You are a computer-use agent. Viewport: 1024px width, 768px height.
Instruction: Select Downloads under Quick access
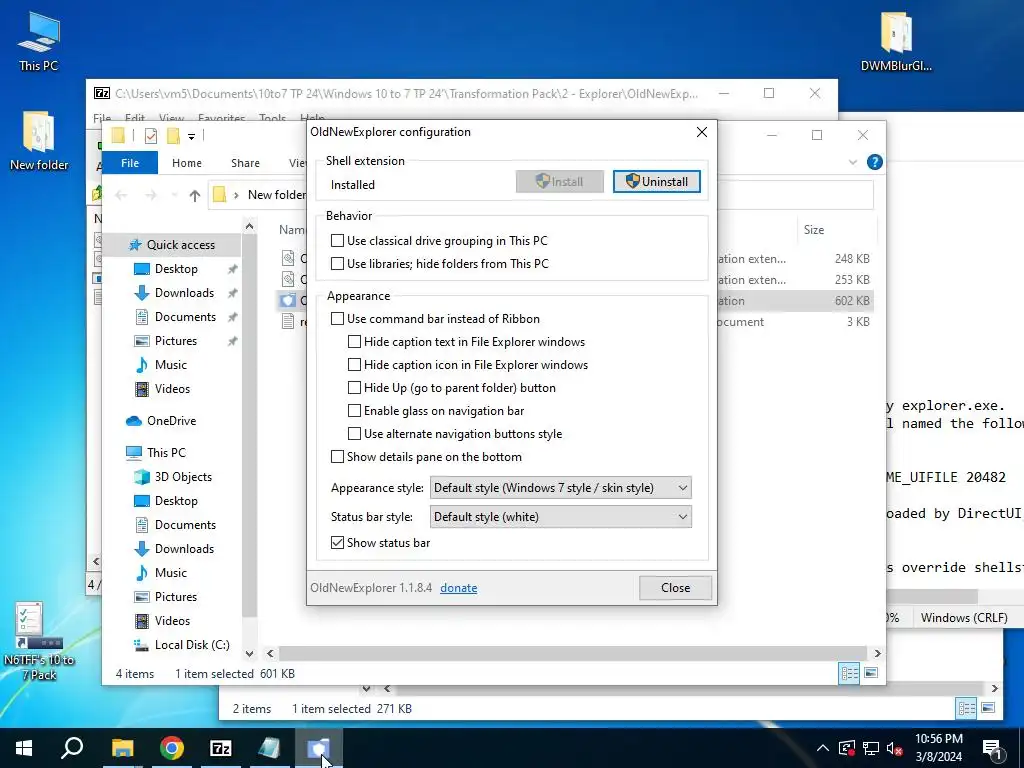tap(184, 293)
